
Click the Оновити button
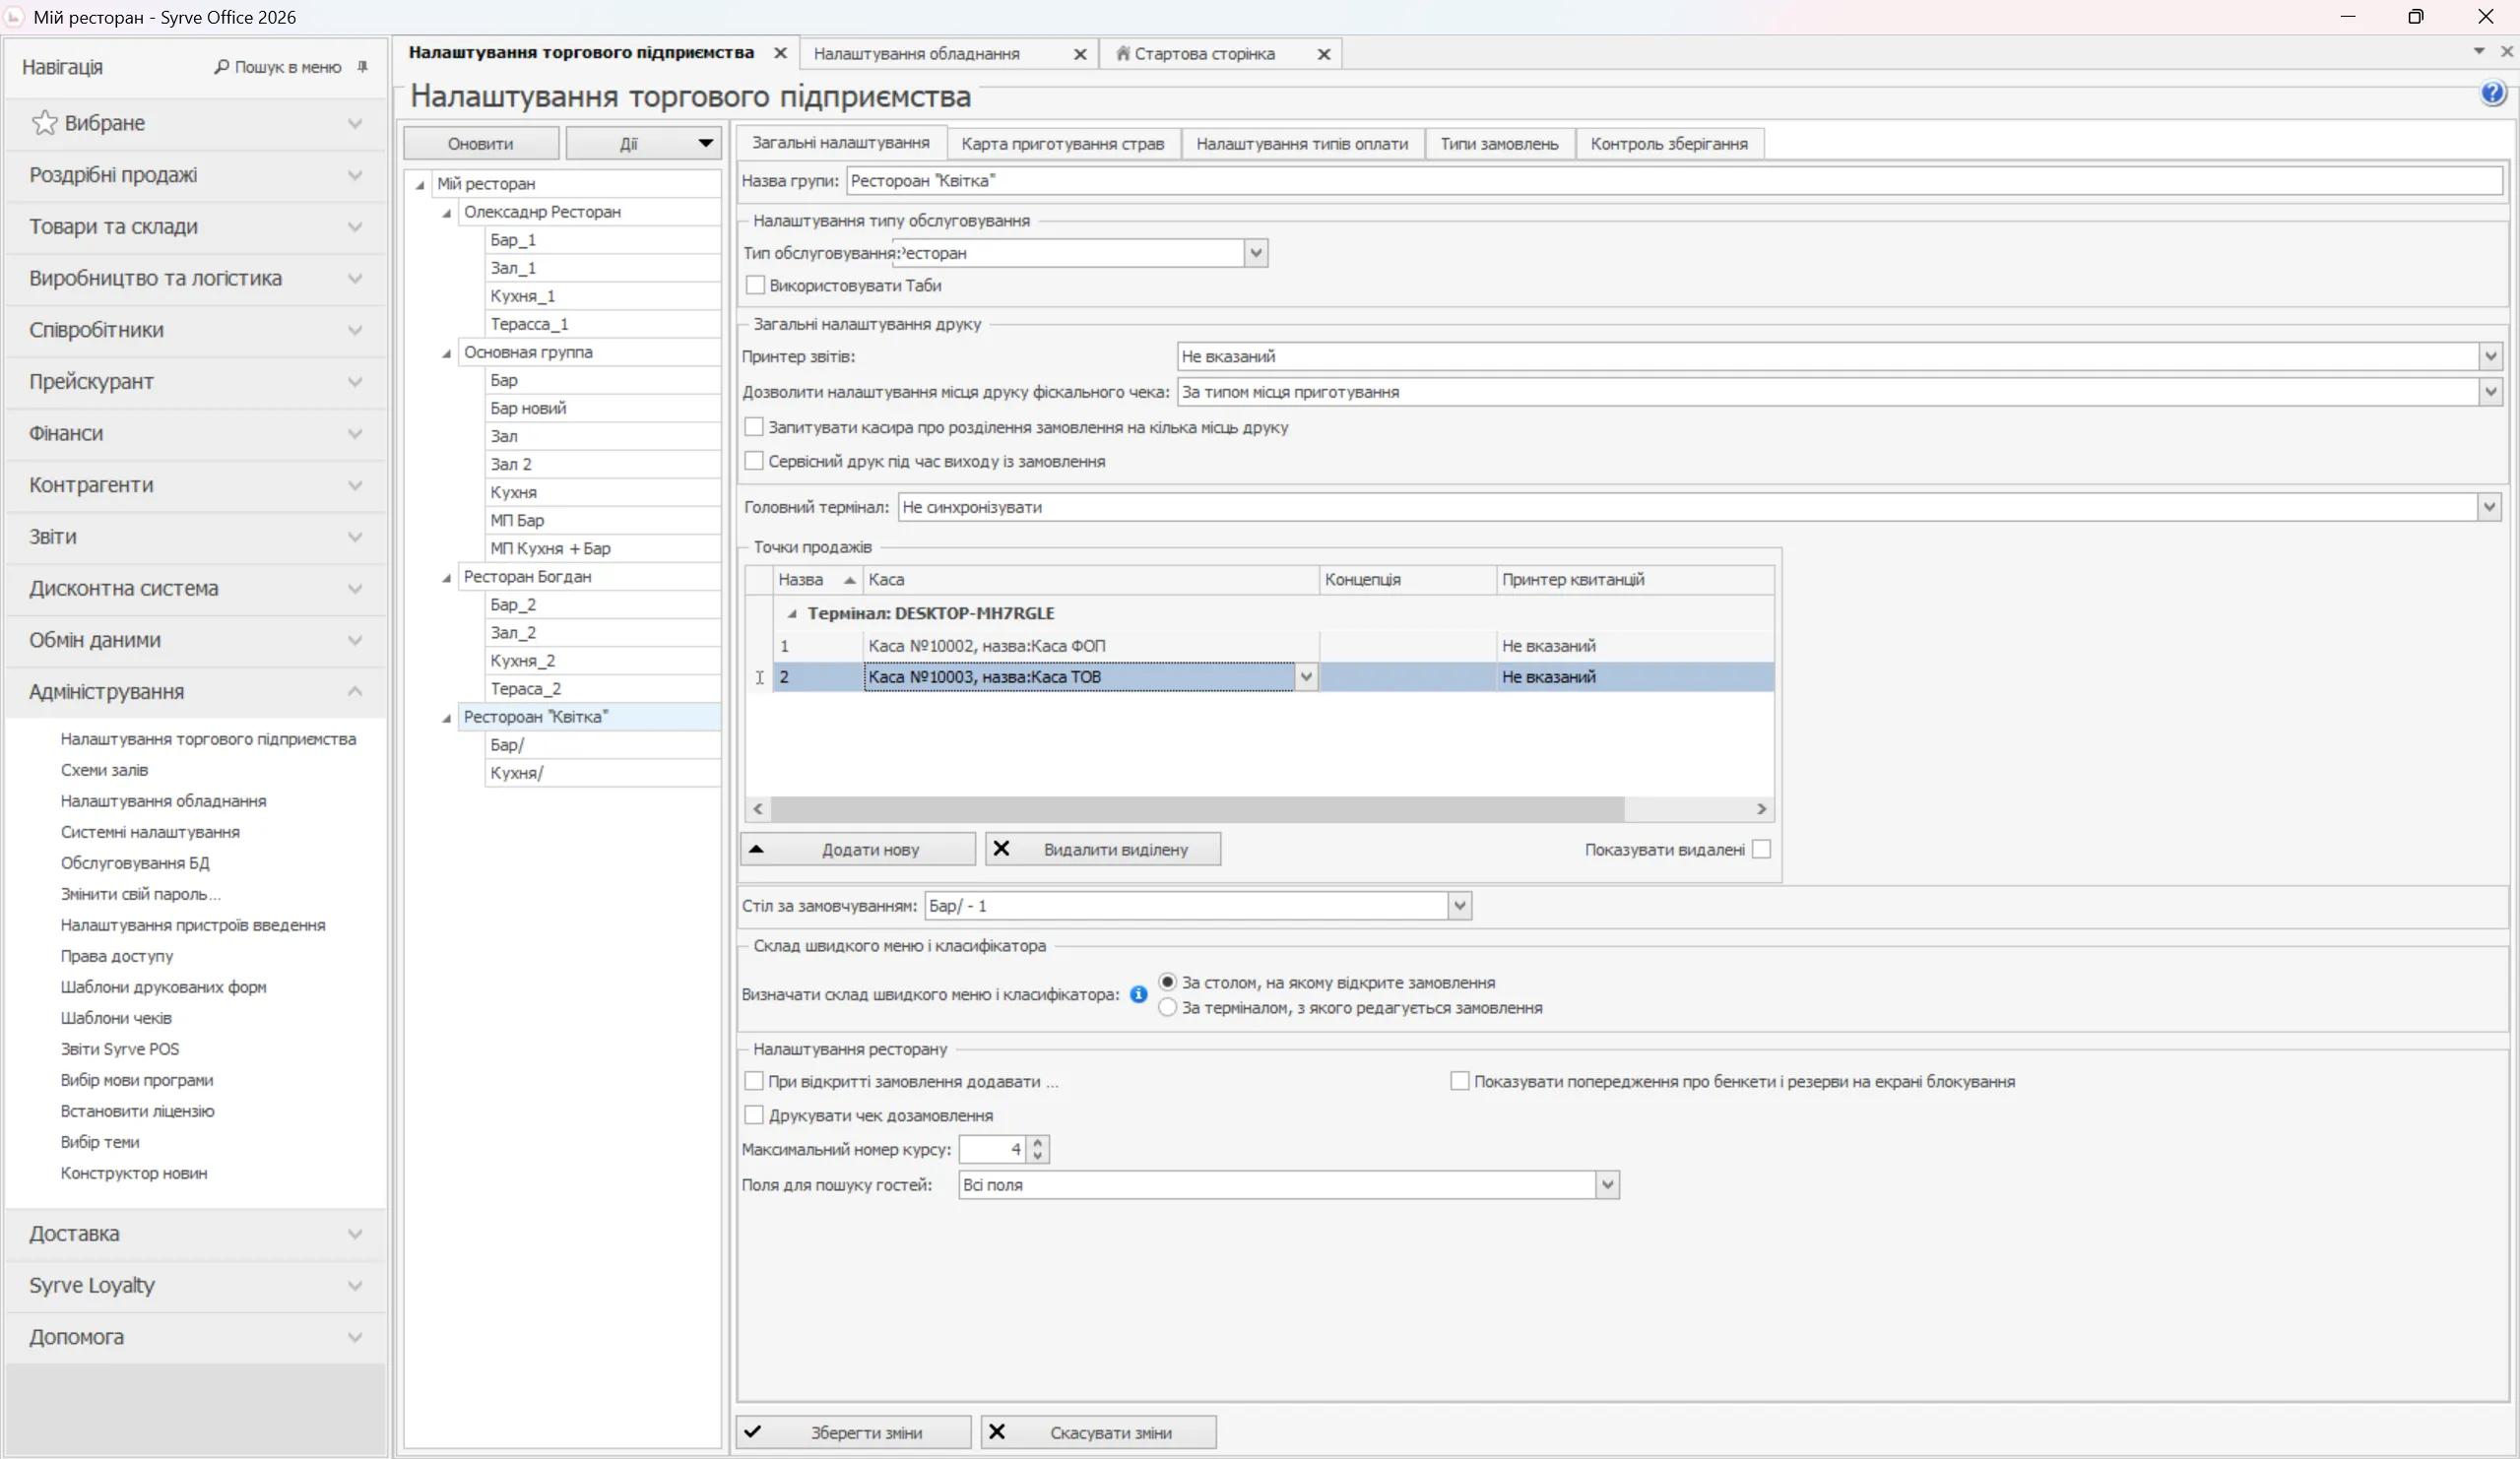pos(480,143)
